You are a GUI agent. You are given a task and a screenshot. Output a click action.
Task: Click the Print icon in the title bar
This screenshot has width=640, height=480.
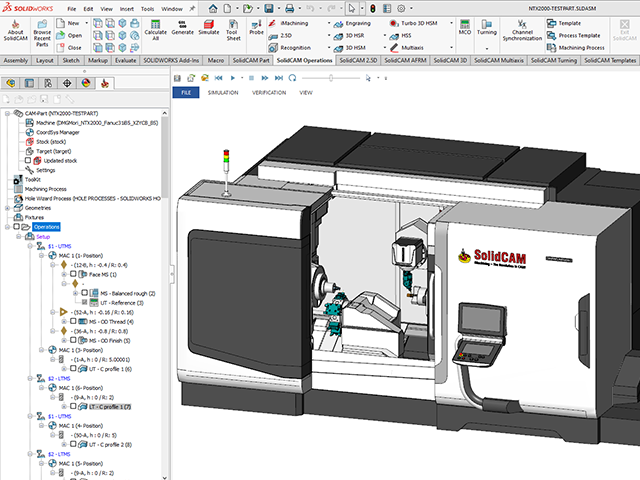point(289,8)
